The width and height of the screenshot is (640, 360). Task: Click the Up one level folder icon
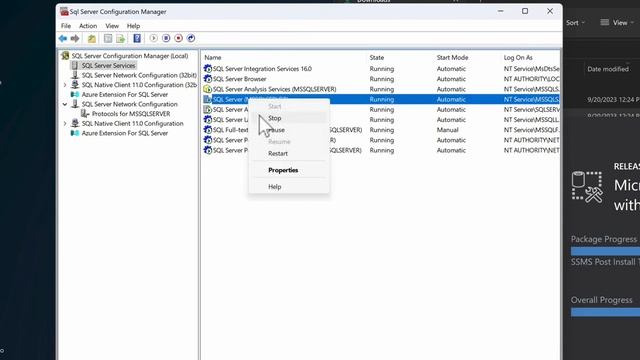(x=92, y=38)
